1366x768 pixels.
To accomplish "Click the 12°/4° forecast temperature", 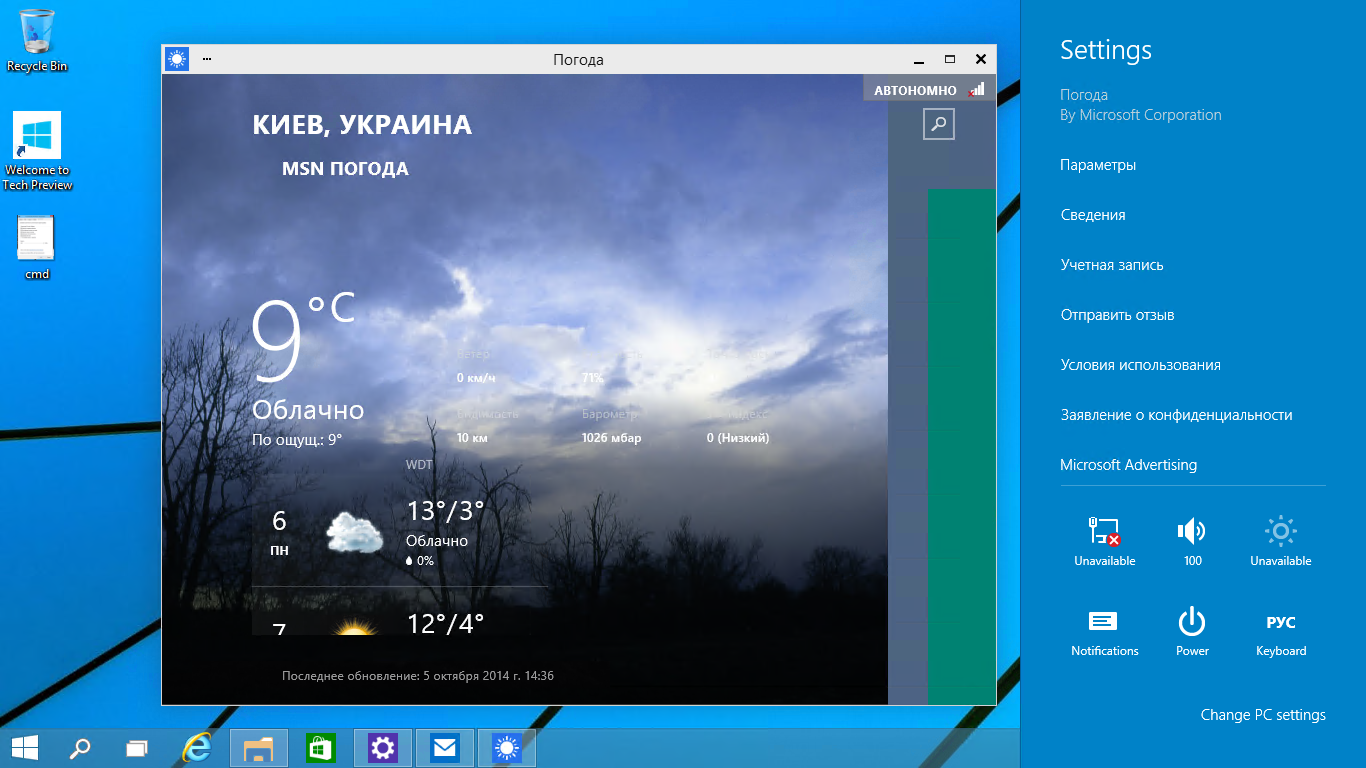I will coord(445,623).
